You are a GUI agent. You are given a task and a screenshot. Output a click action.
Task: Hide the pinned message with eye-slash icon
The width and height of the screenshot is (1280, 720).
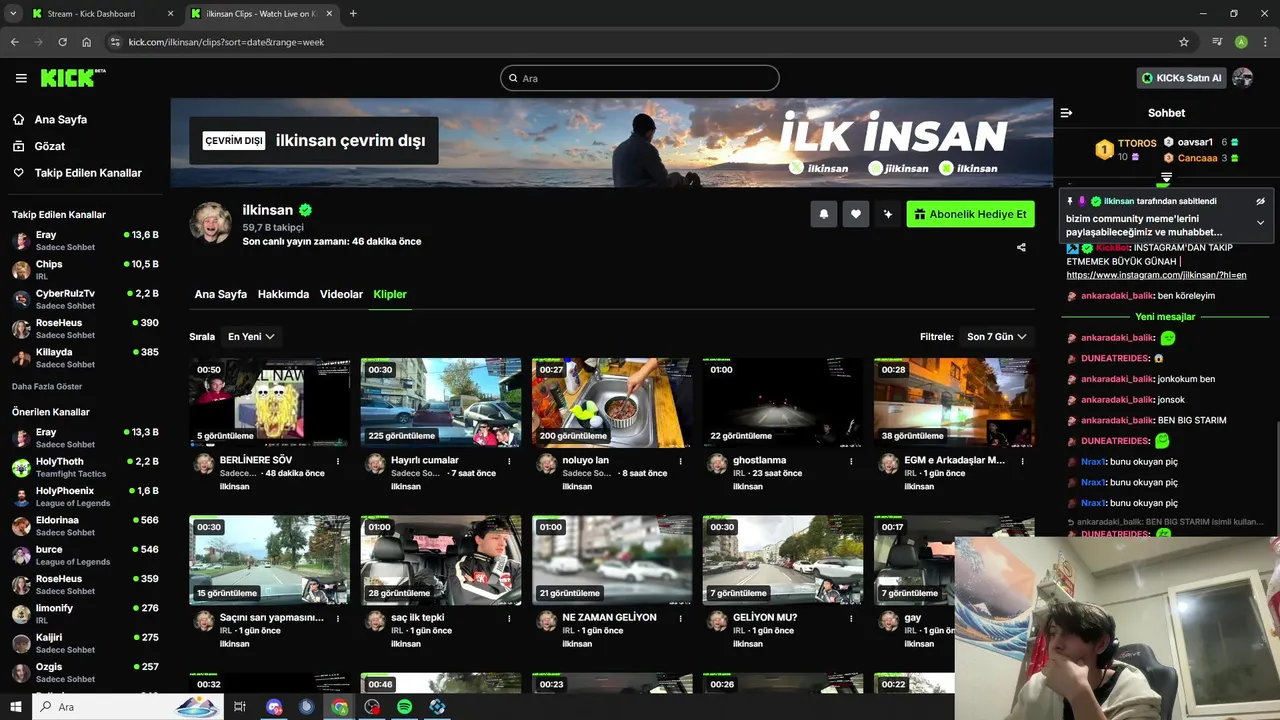tap(1260, 201)
